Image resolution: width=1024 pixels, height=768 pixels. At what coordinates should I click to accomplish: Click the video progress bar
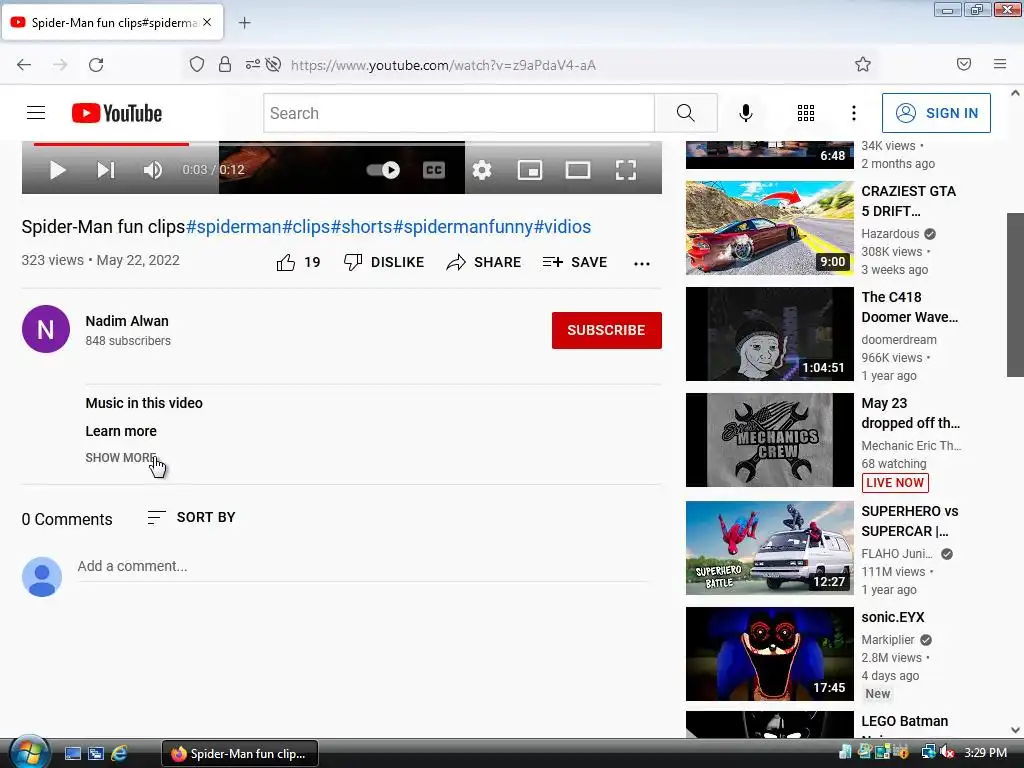(x=342, y=144)
